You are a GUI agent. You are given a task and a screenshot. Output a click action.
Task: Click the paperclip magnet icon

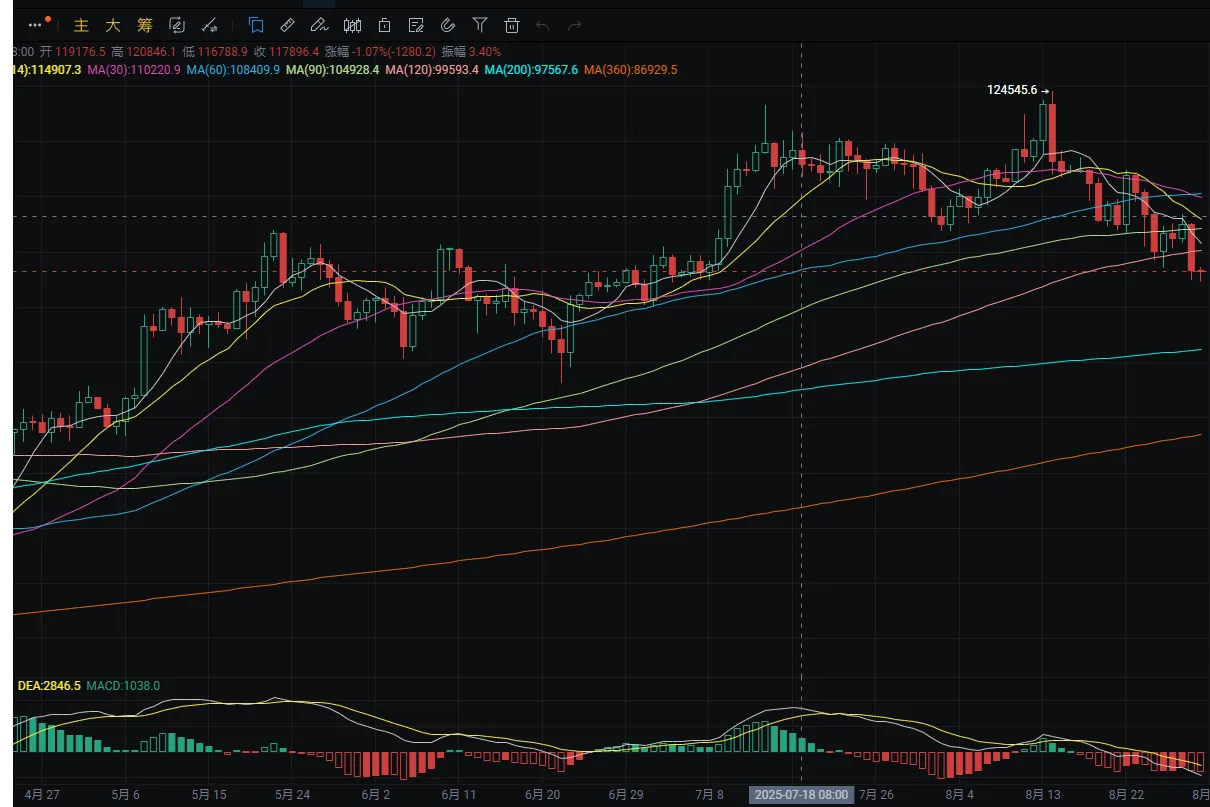(x=448, y=25)
